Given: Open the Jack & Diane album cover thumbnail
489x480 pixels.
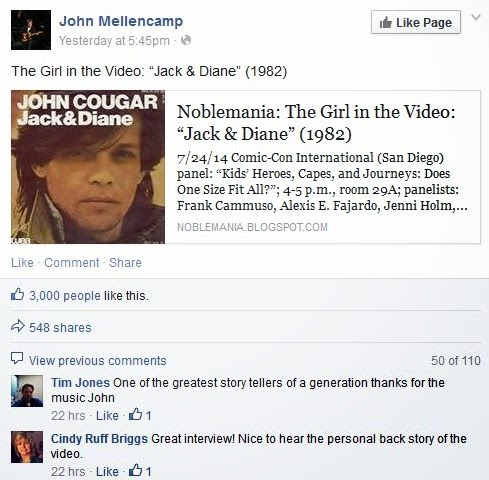Looking at the screenshot, I should (x=88, y=167).
